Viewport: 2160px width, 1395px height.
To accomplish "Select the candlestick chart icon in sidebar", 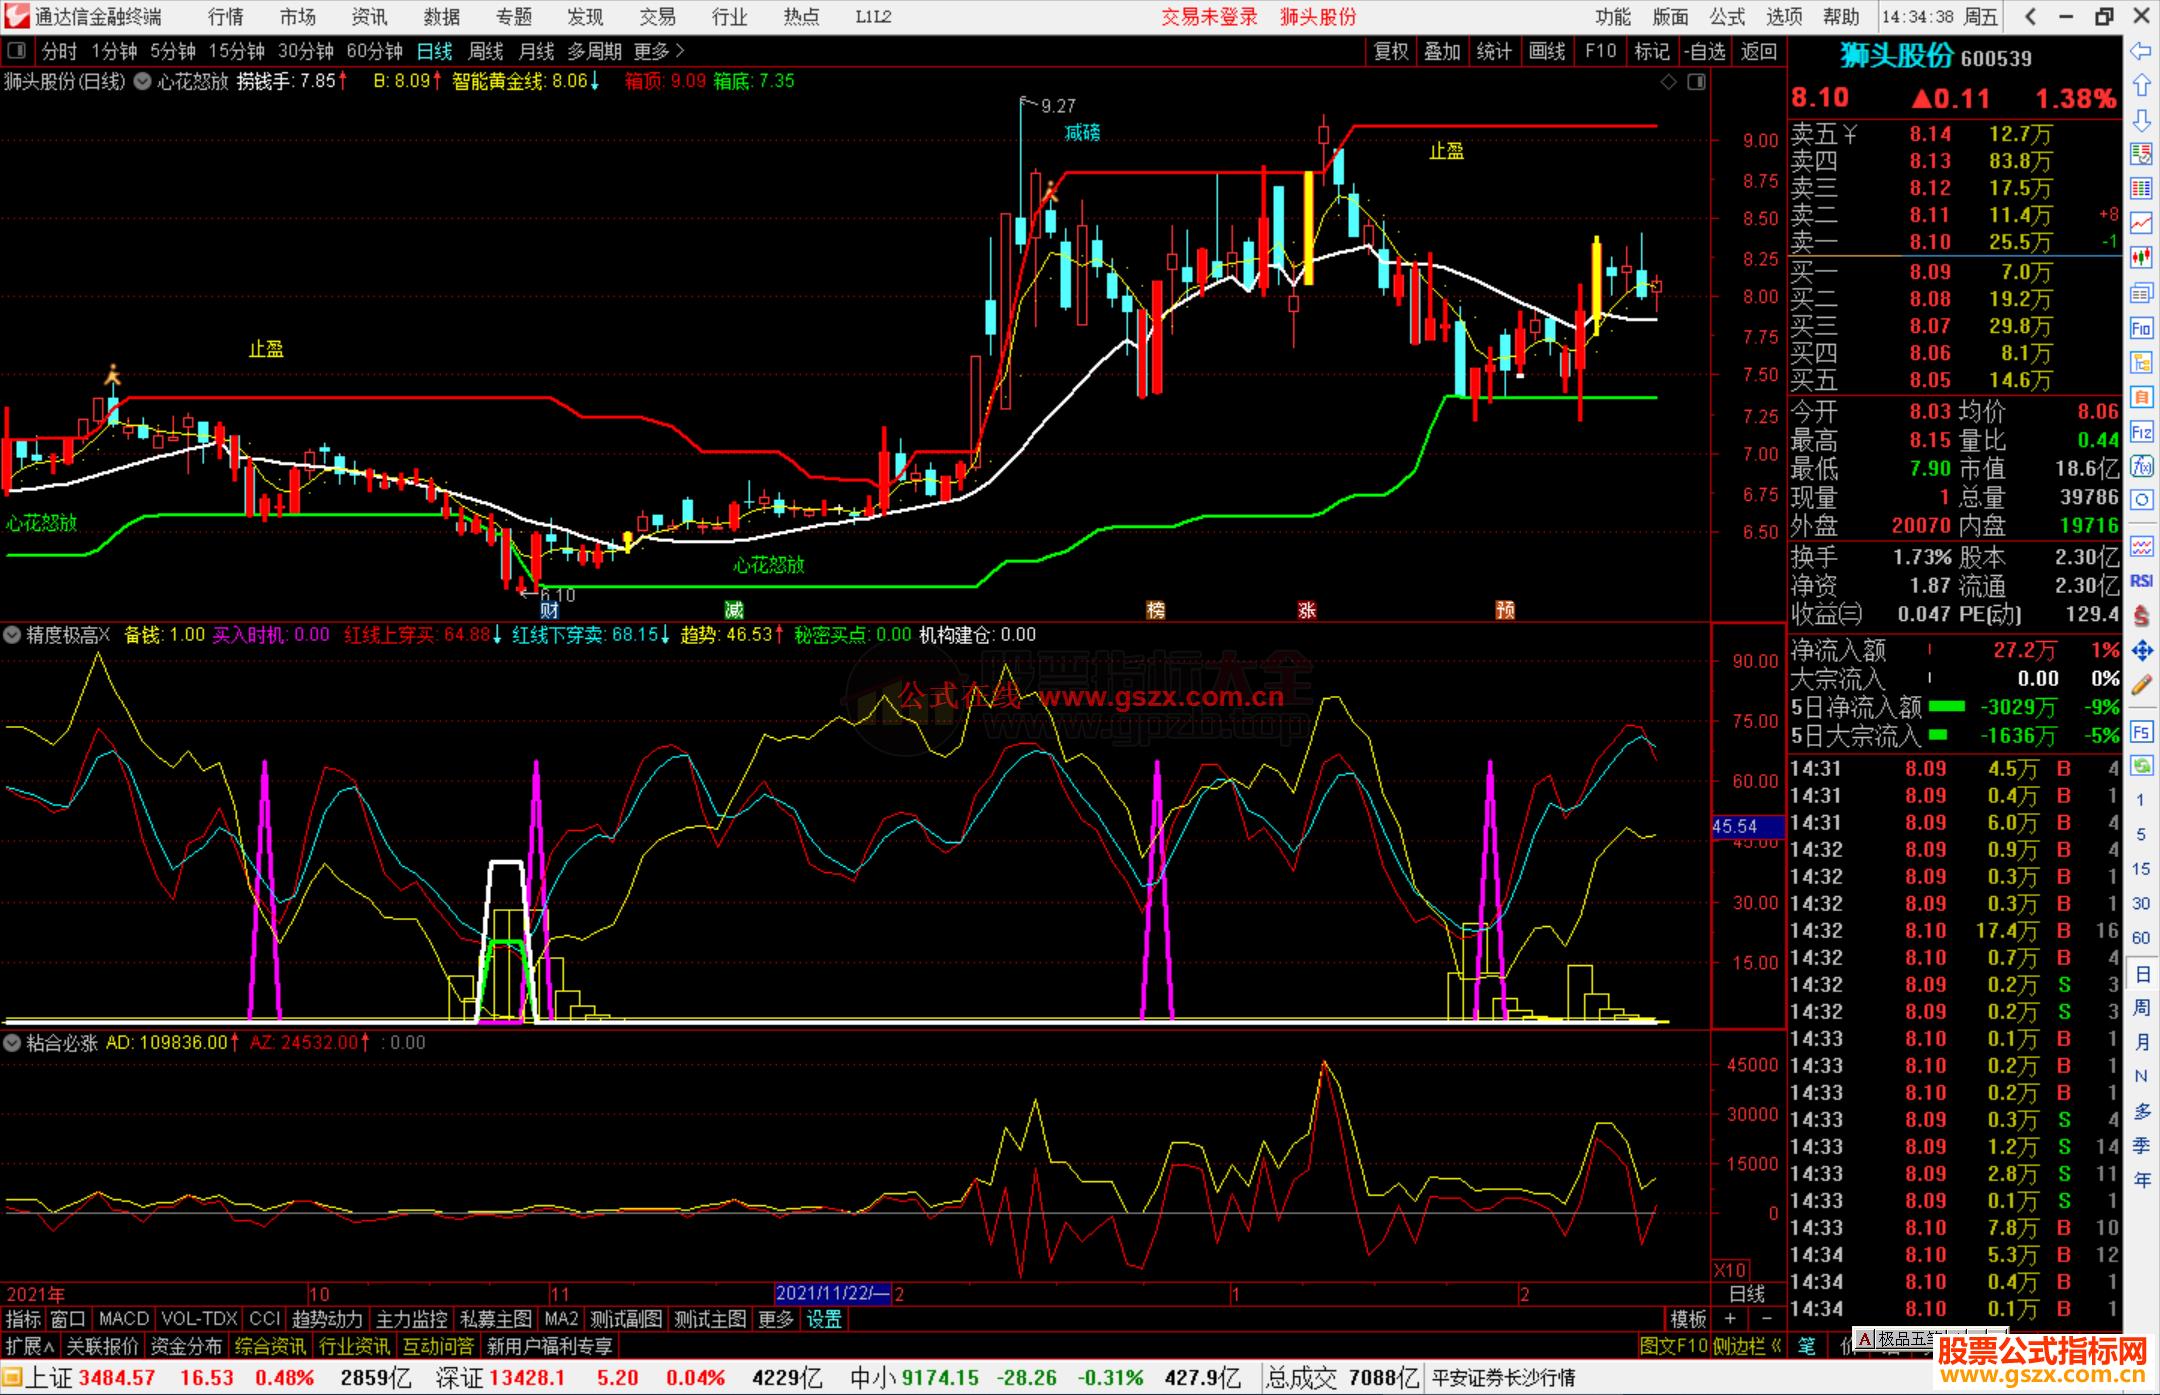I will (2141, 258).
